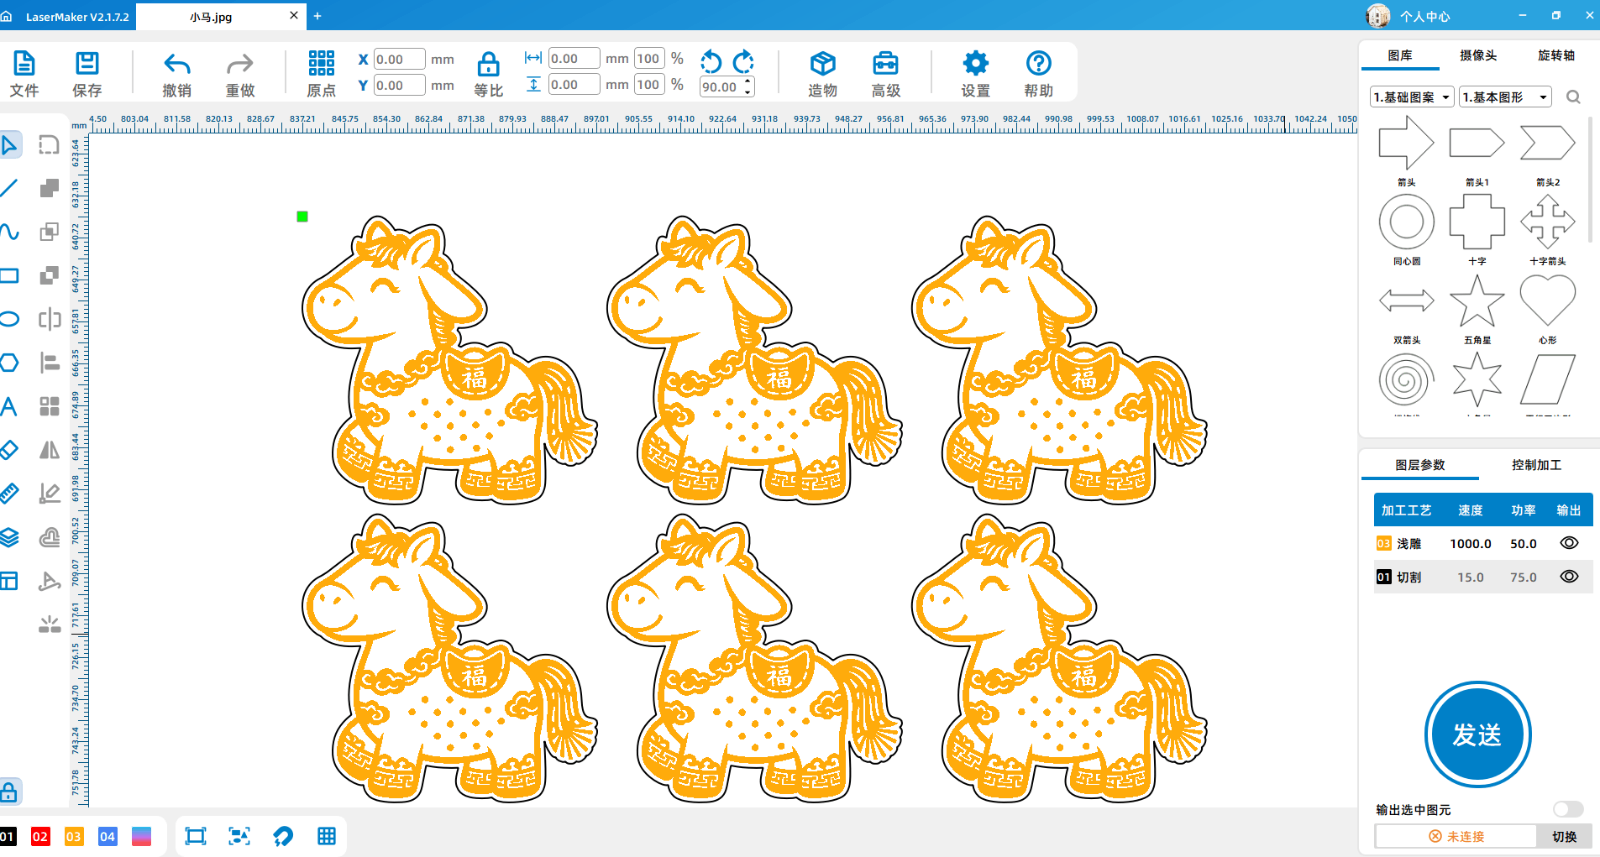Viewport: 1600px width, 857px height.
Task: Pick the red 02 layer color swatch
Action: click(x=40, y=836)
